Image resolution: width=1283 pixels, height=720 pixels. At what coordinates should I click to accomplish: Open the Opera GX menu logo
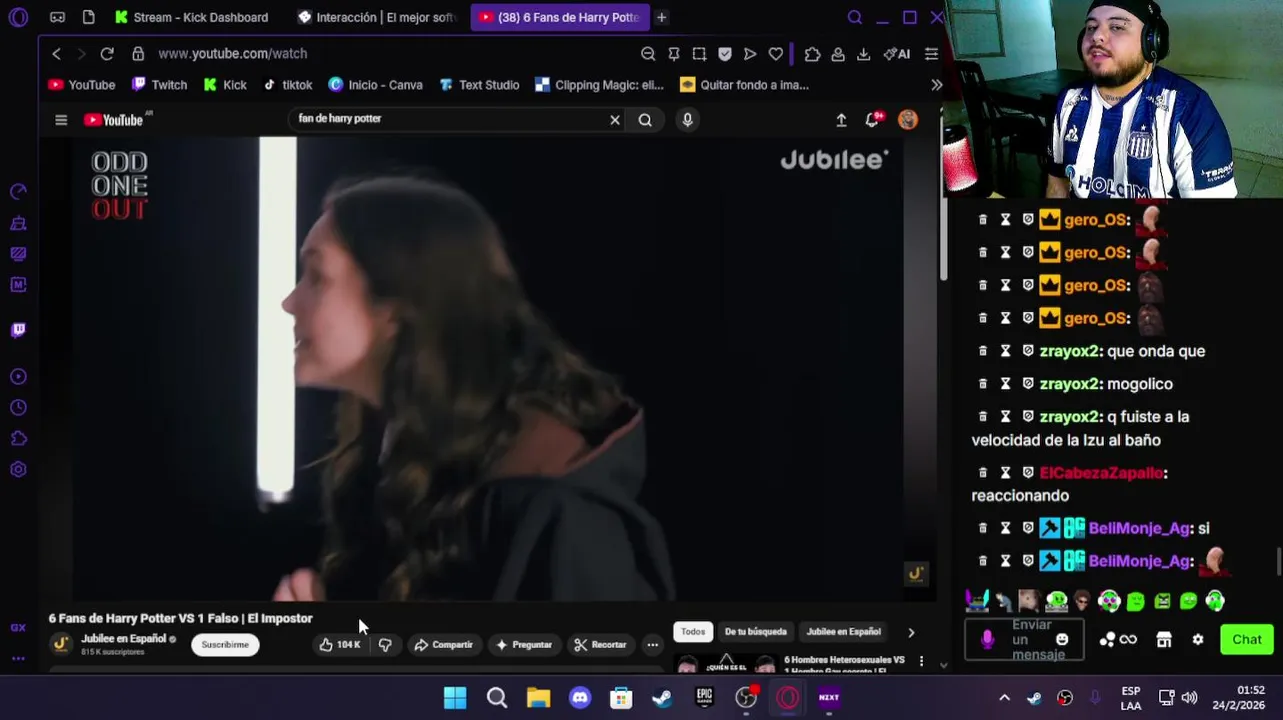pyautogui.click(x=18, y=17)
